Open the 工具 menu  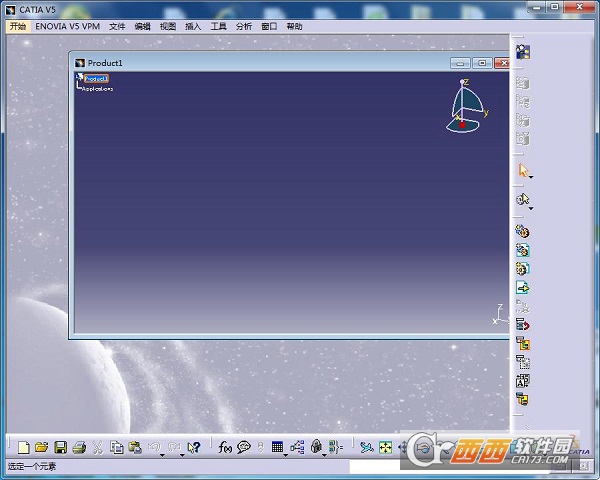[x=218, y=26]
